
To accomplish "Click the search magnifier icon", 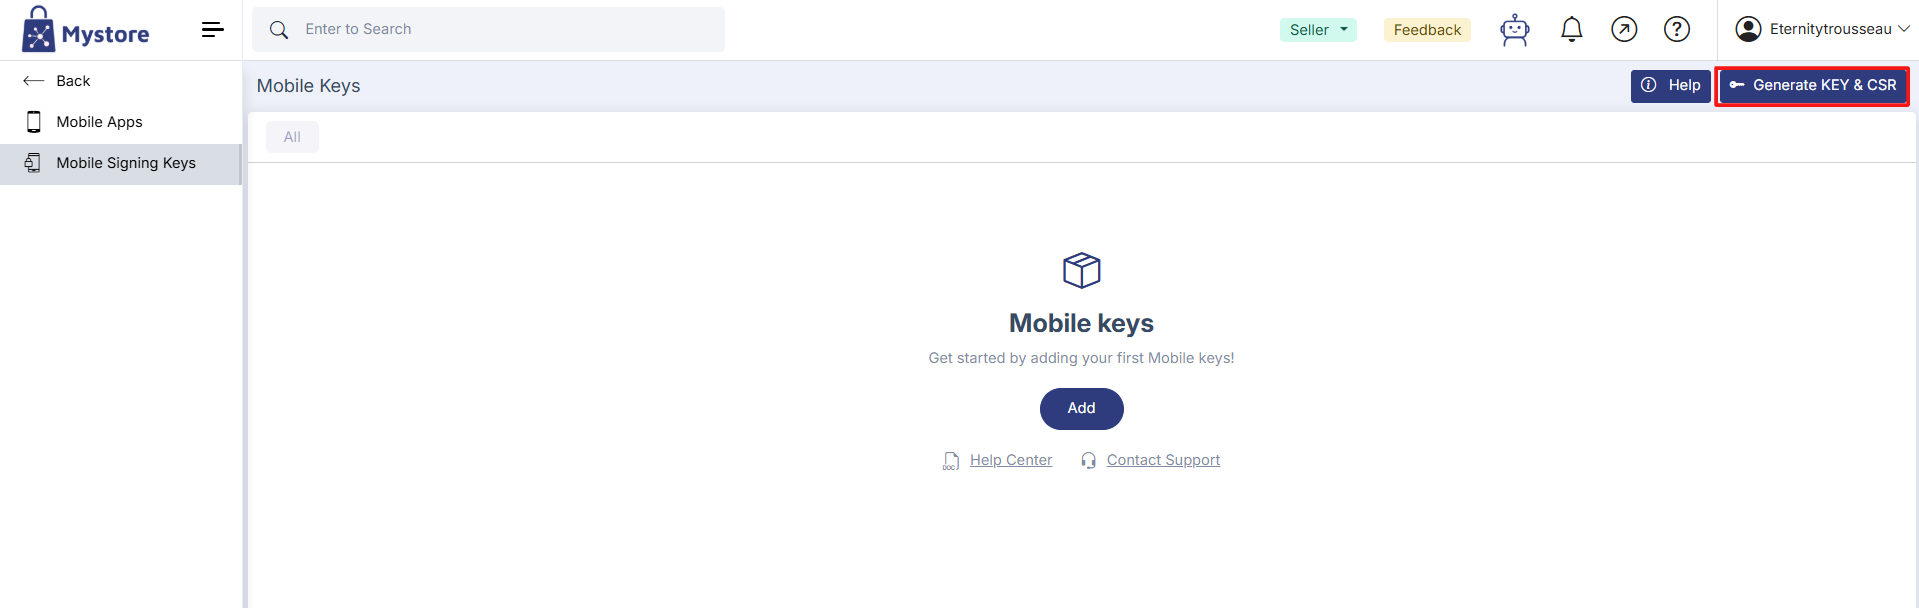I will pos(279,30).
